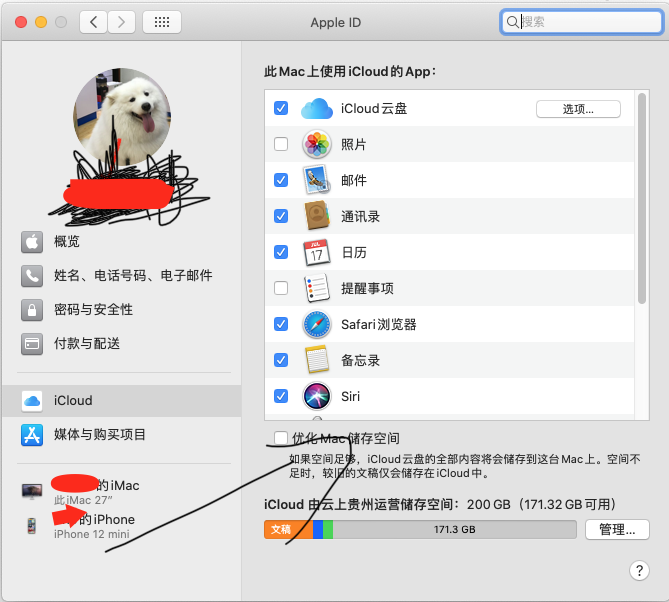Click the blue storage bar segment
Screen dimensions: 669x602
click(x=318, y=529)
